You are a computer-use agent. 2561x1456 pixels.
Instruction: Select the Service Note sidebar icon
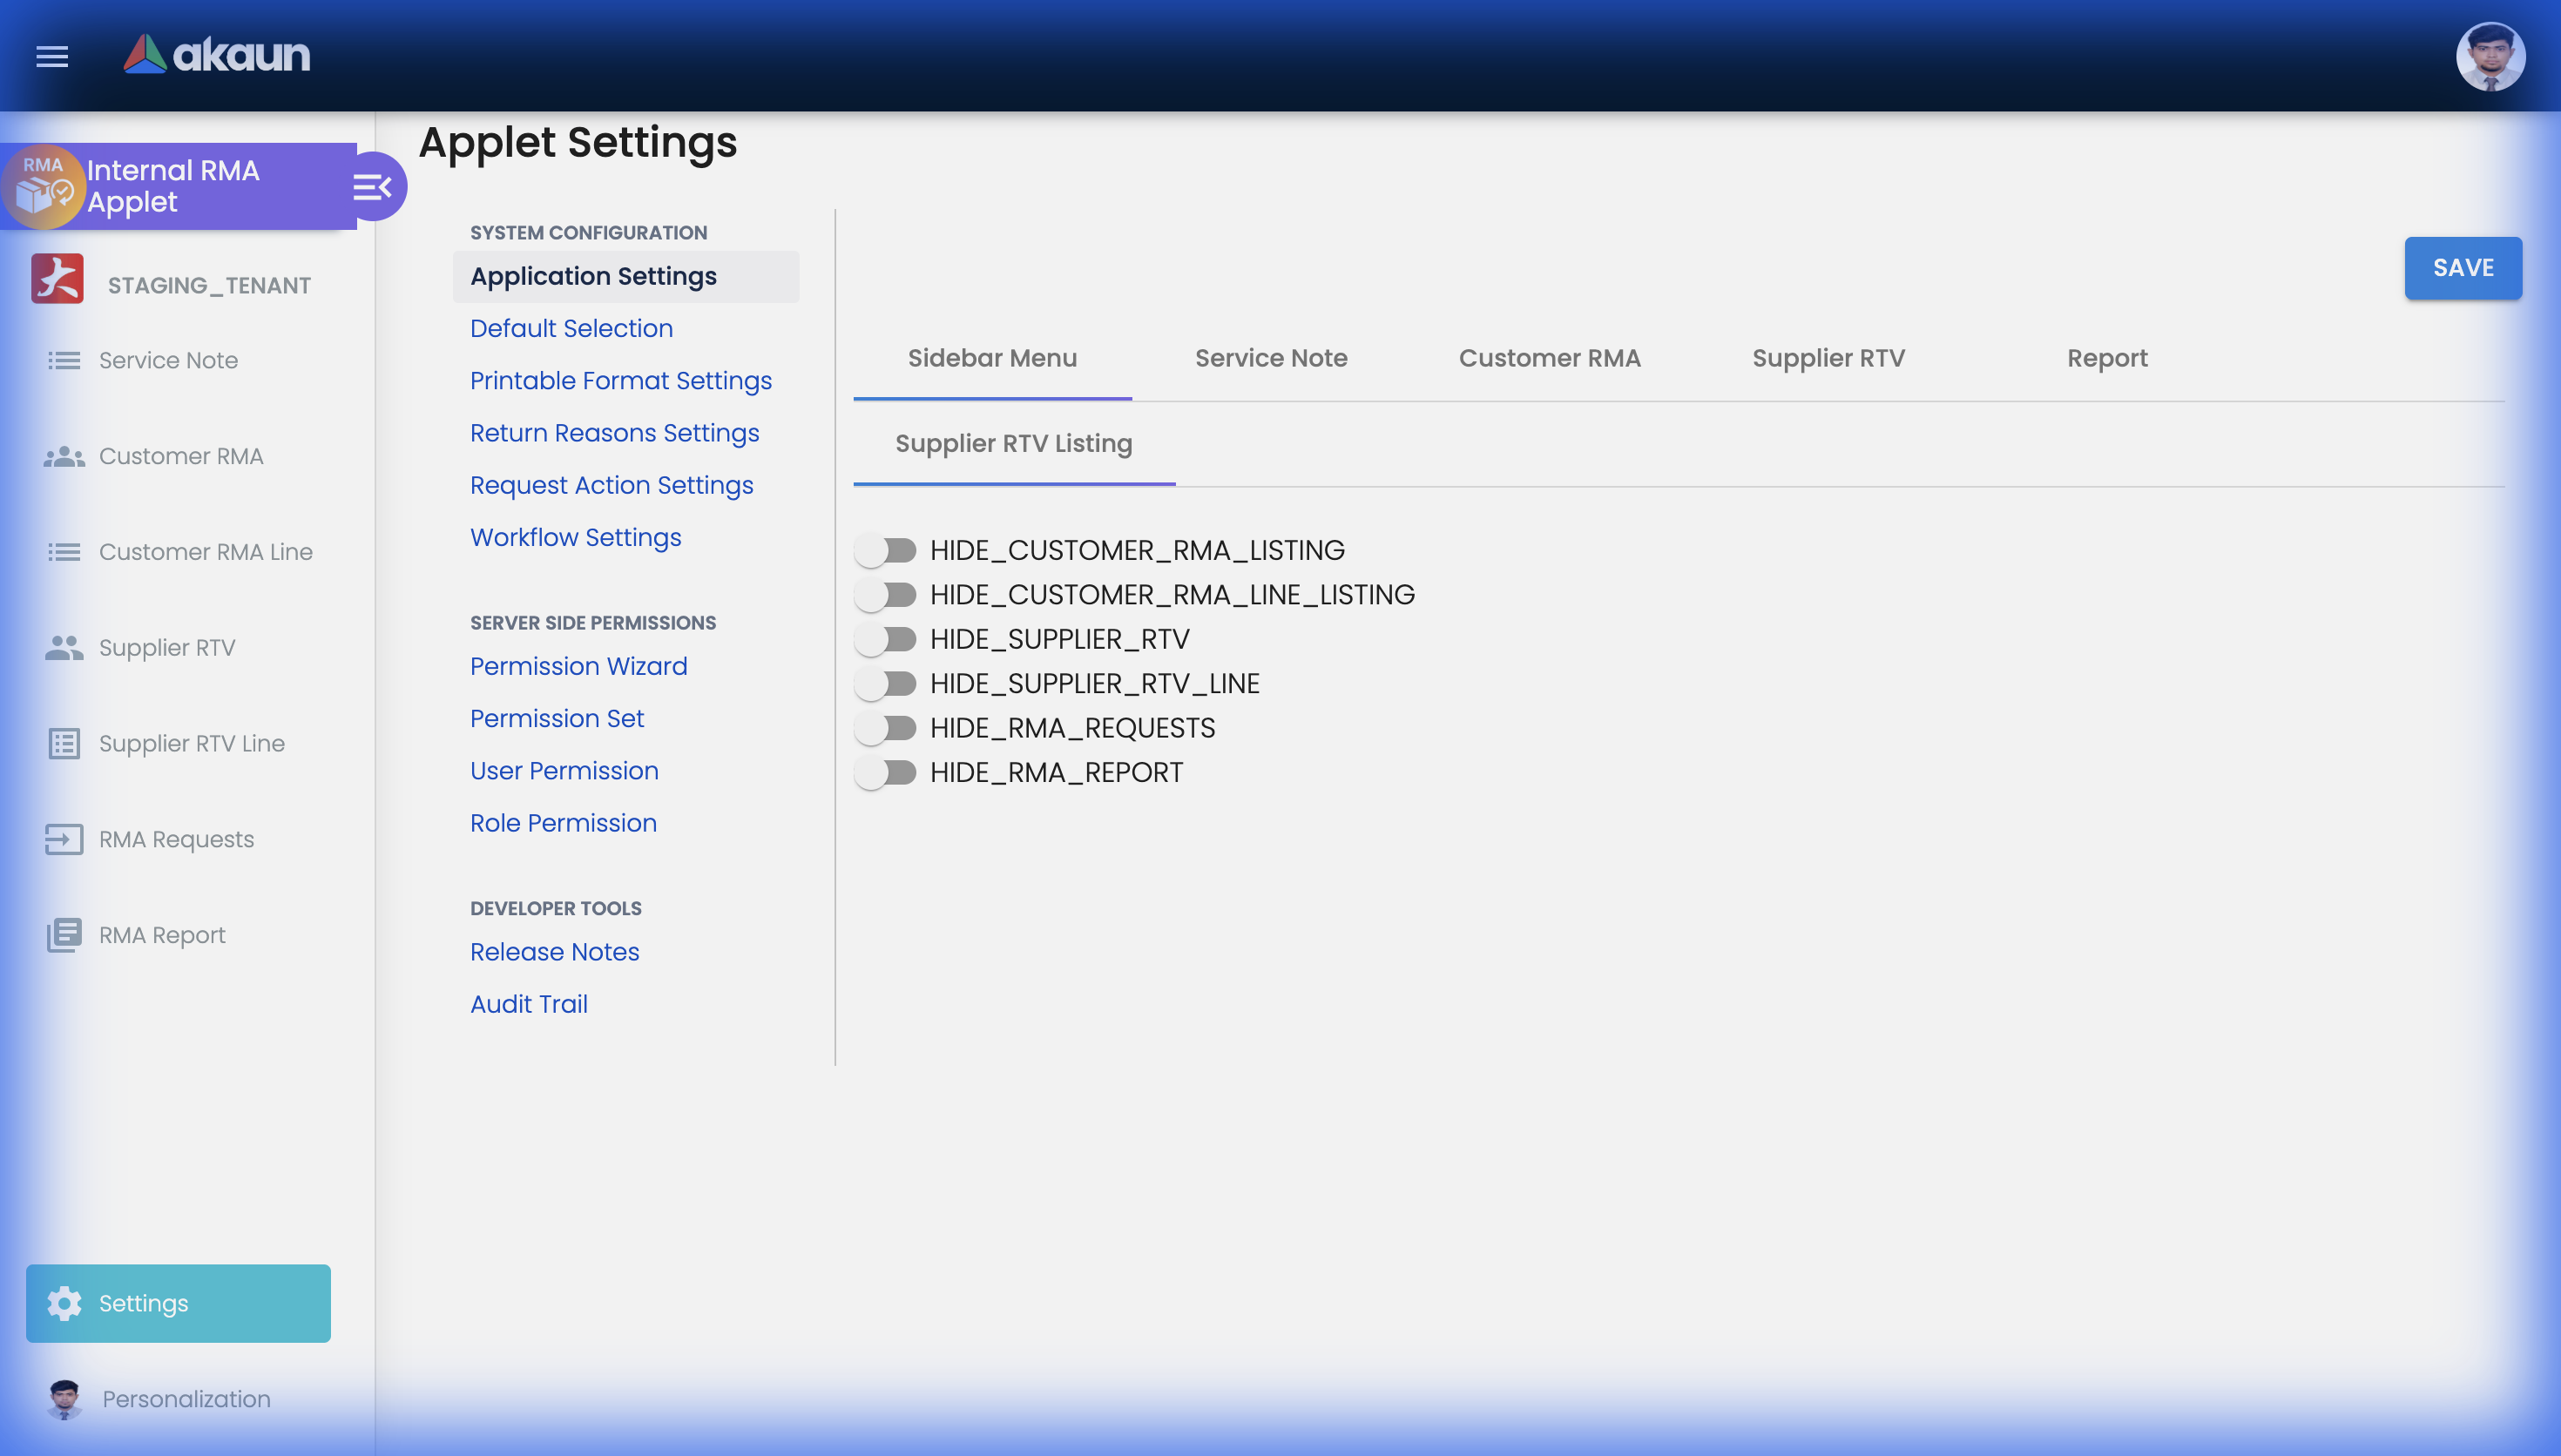tap(64, 360)
